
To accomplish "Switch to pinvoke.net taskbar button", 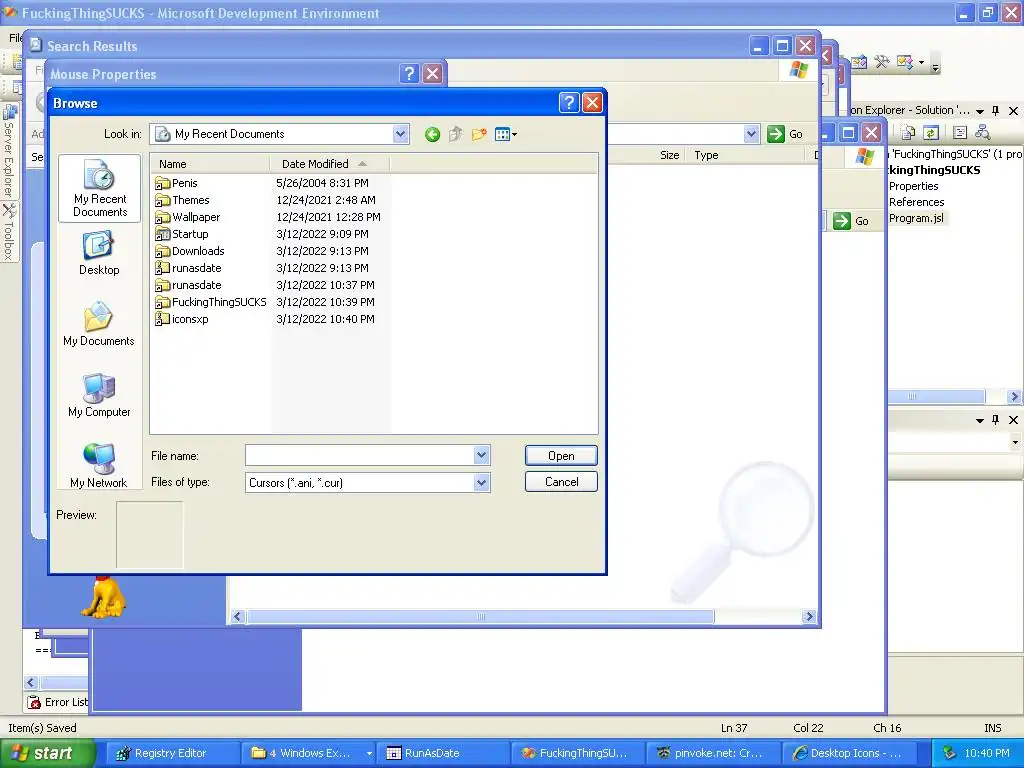I will point(713,753).
